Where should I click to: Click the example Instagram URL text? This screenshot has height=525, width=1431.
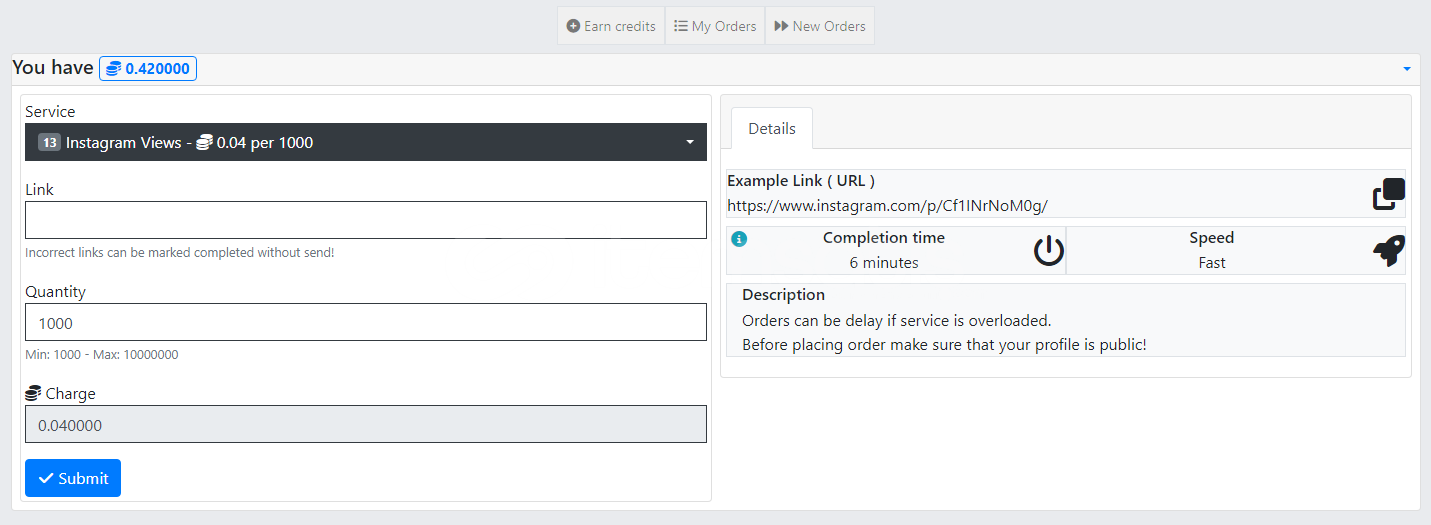tap(887, 206)
